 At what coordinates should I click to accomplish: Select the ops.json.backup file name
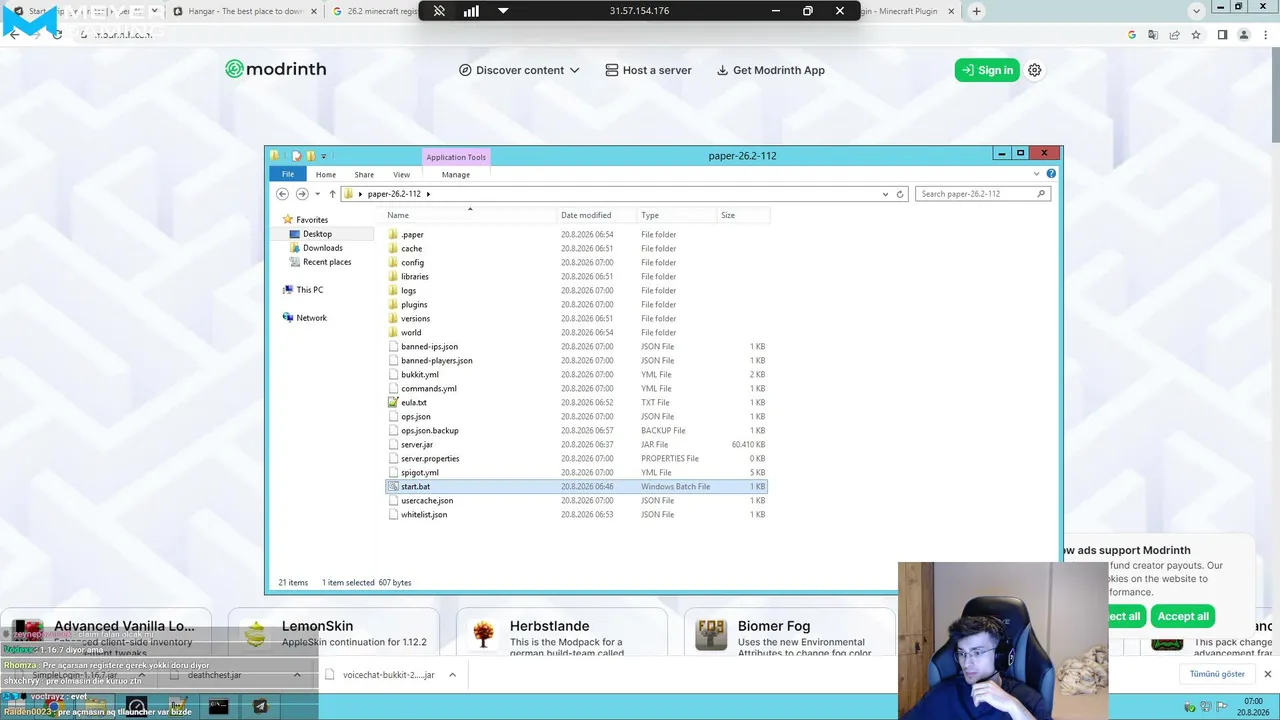click(430, 431)
